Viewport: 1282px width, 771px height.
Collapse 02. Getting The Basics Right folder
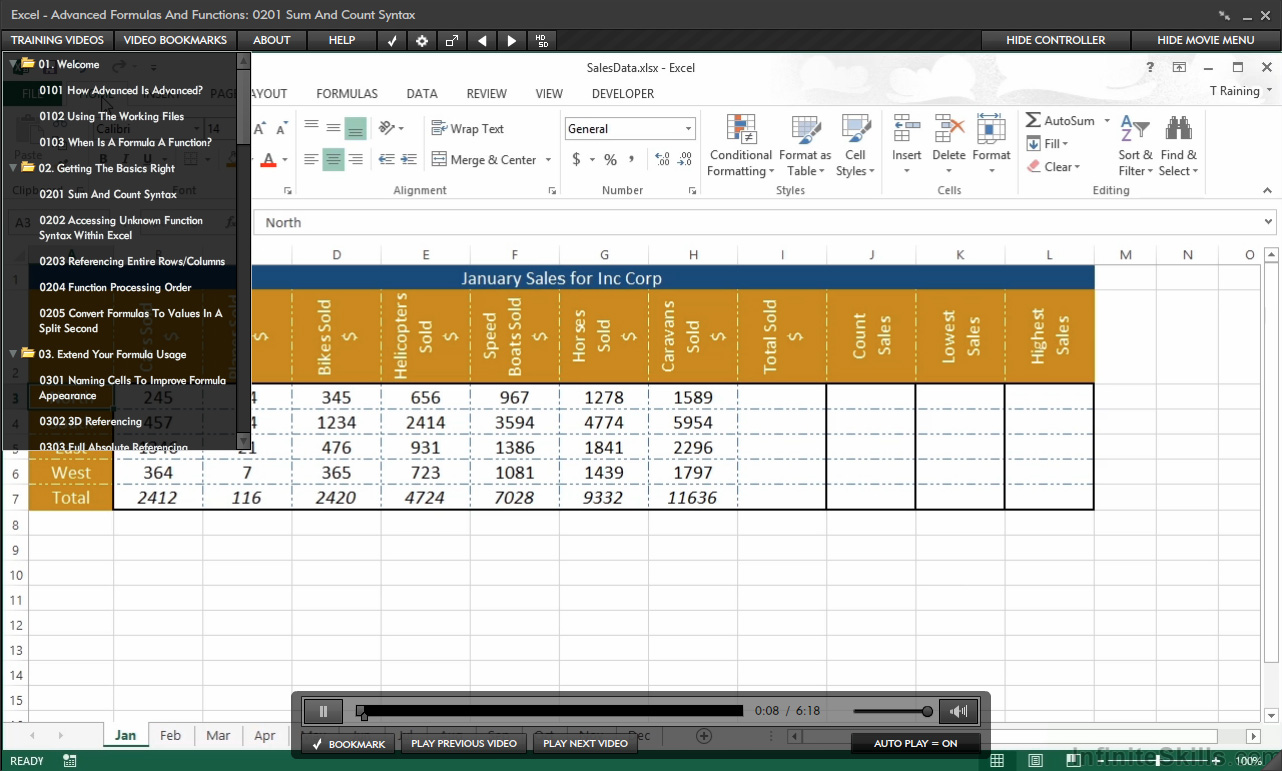coord(14,168)
